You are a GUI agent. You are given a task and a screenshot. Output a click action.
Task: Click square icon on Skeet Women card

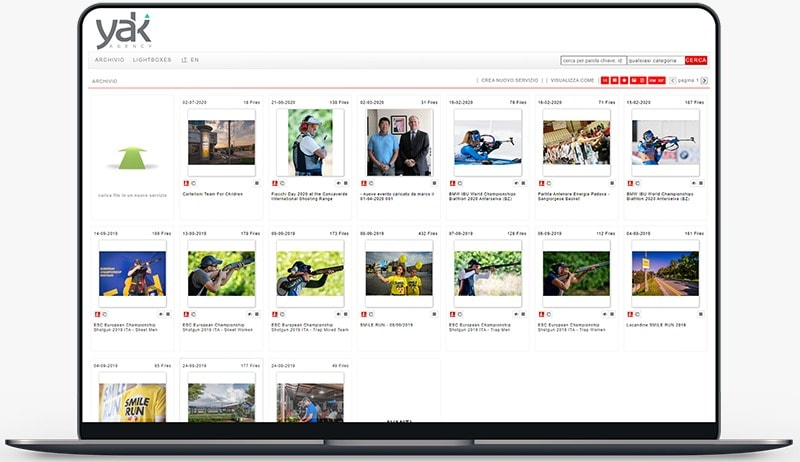(x=257, y=314)
